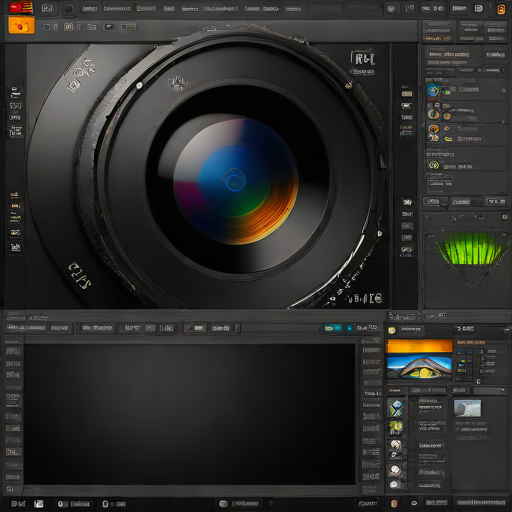This screenshot has height=512, width=512.
Task: Open the first menu item in top menu bar
Action: coord(90,9)
